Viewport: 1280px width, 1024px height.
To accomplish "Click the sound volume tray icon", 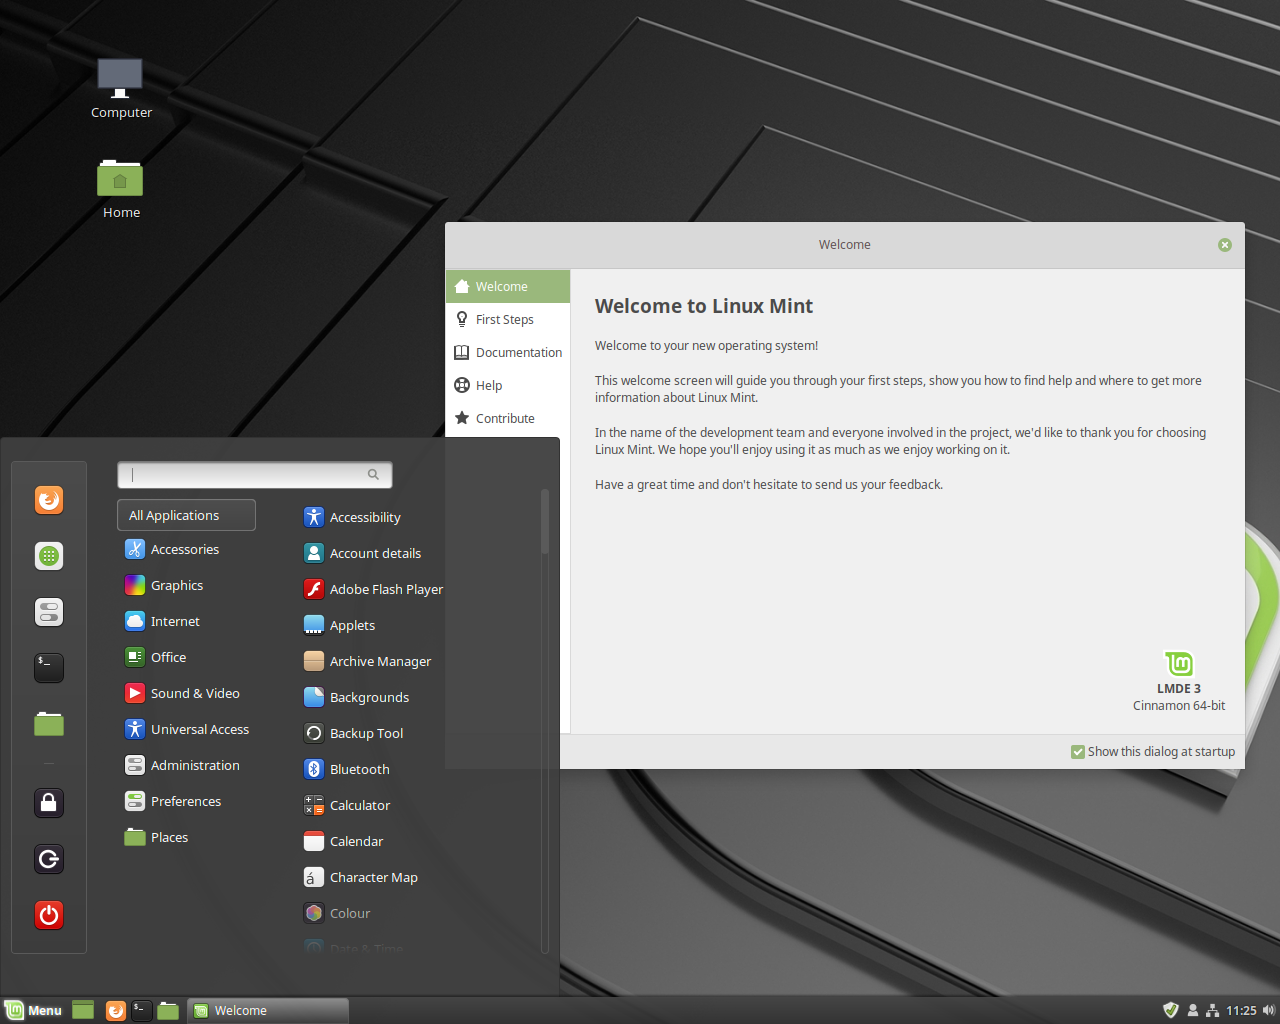I will [x=1269, y=1010].
